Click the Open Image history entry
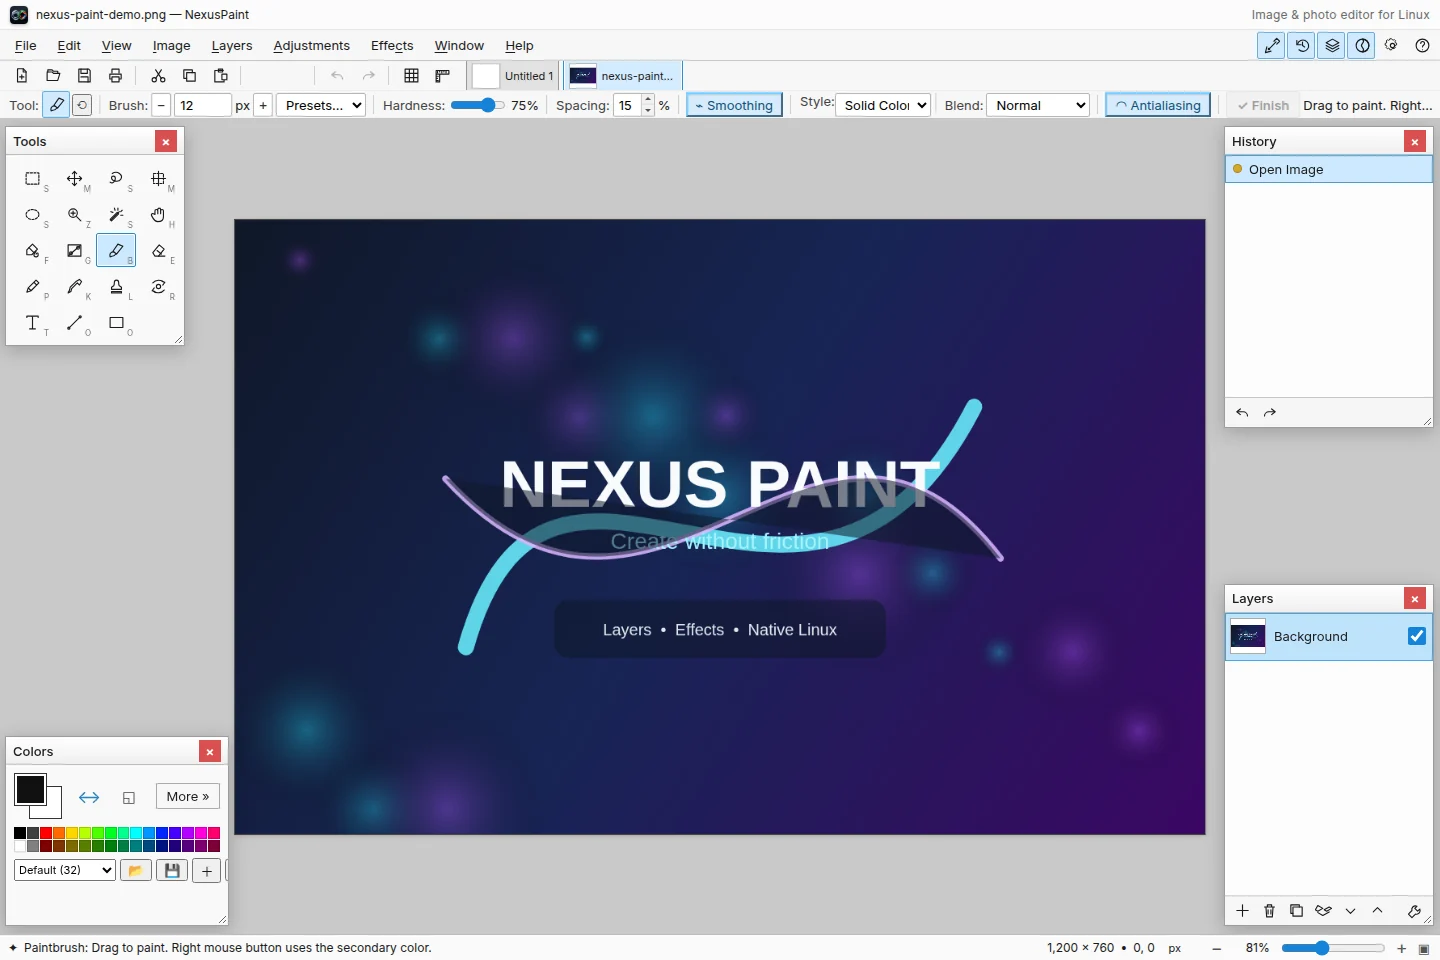The height and width of the screenshot is (960, 1440). coord(1329,170)
